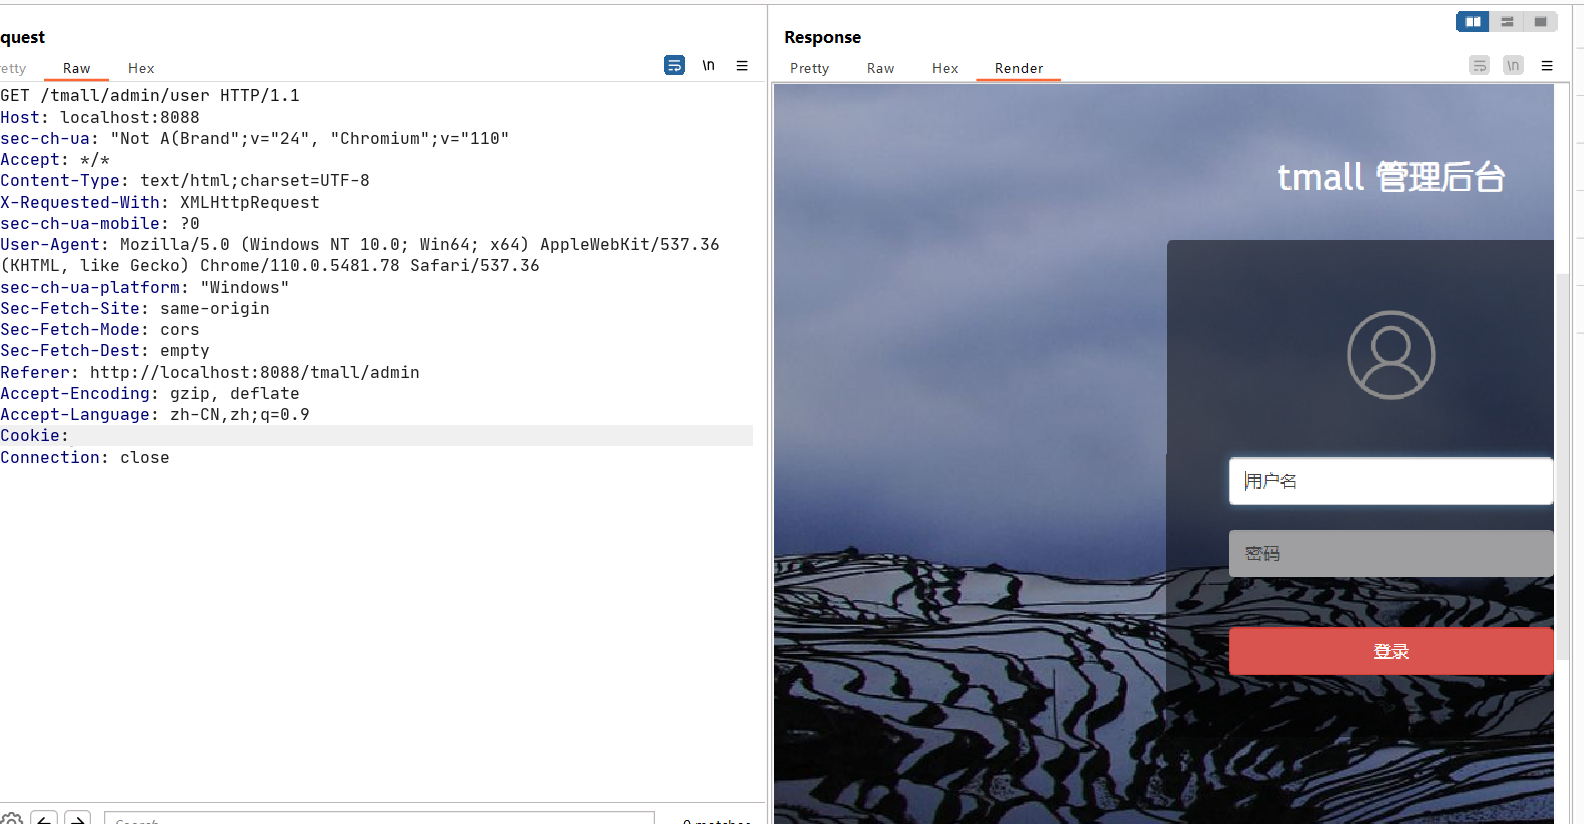The width and height of the screenshot is (1584, 824).
Task: Focus the 用户名 username input field
Action: [1391, 481]
